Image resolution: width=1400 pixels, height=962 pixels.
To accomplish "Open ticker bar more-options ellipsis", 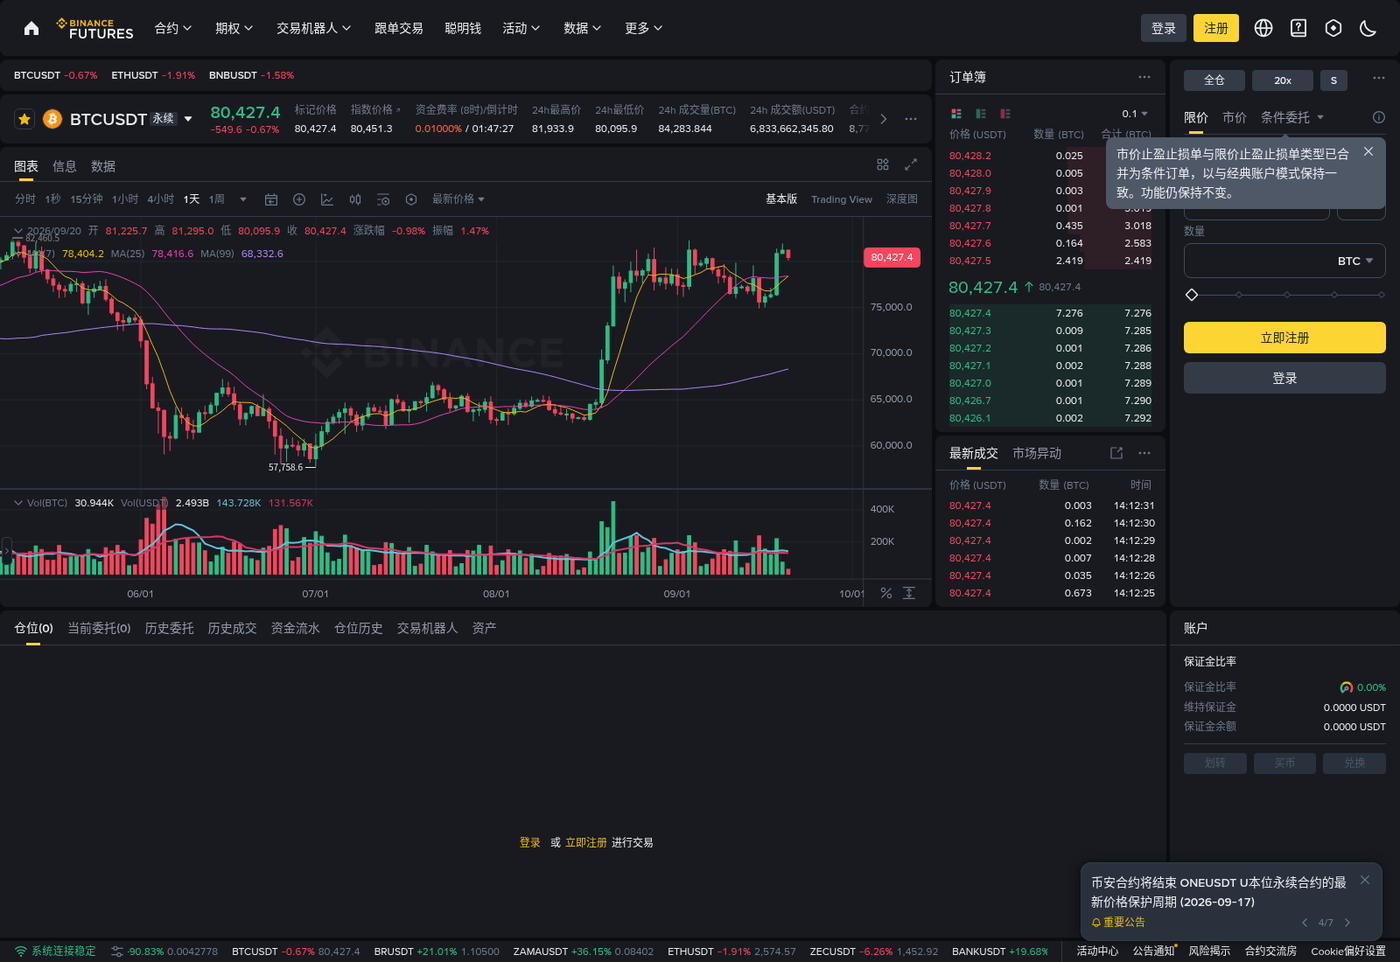I will (911, 119).
